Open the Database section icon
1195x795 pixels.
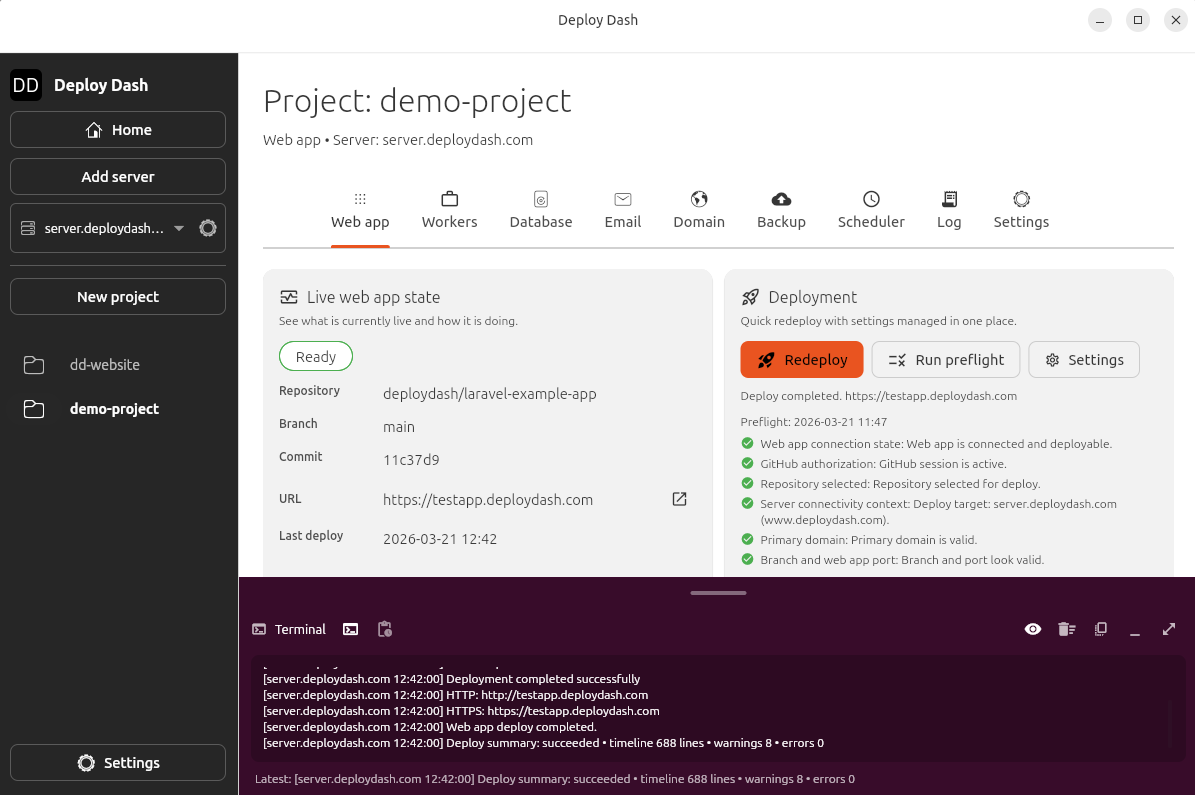coord(541,198)
